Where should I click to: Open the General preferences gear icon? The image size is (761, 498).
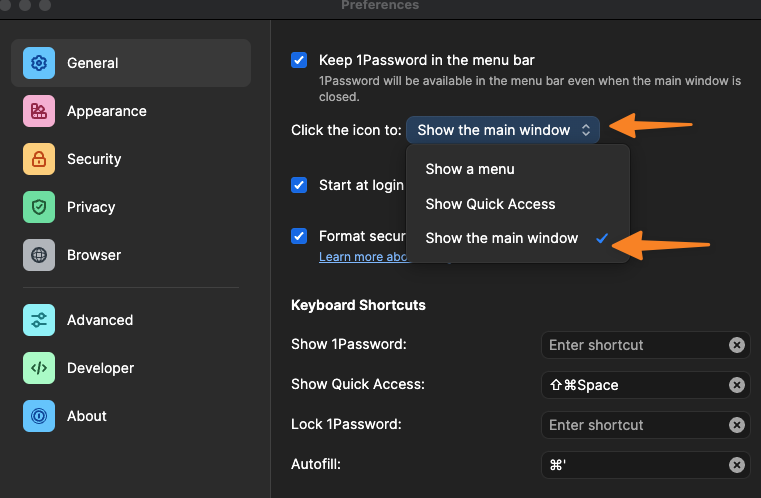[39, 63]
